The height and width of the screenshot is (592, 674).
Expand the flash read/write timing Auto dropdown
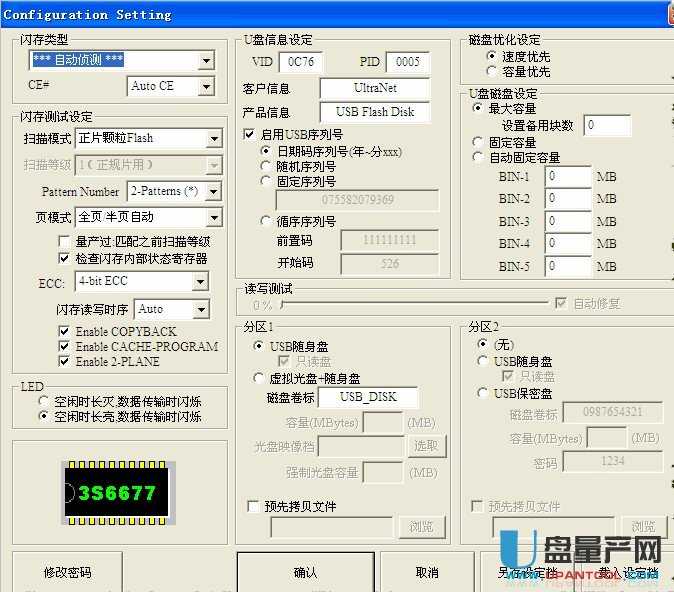click(201, 310)
